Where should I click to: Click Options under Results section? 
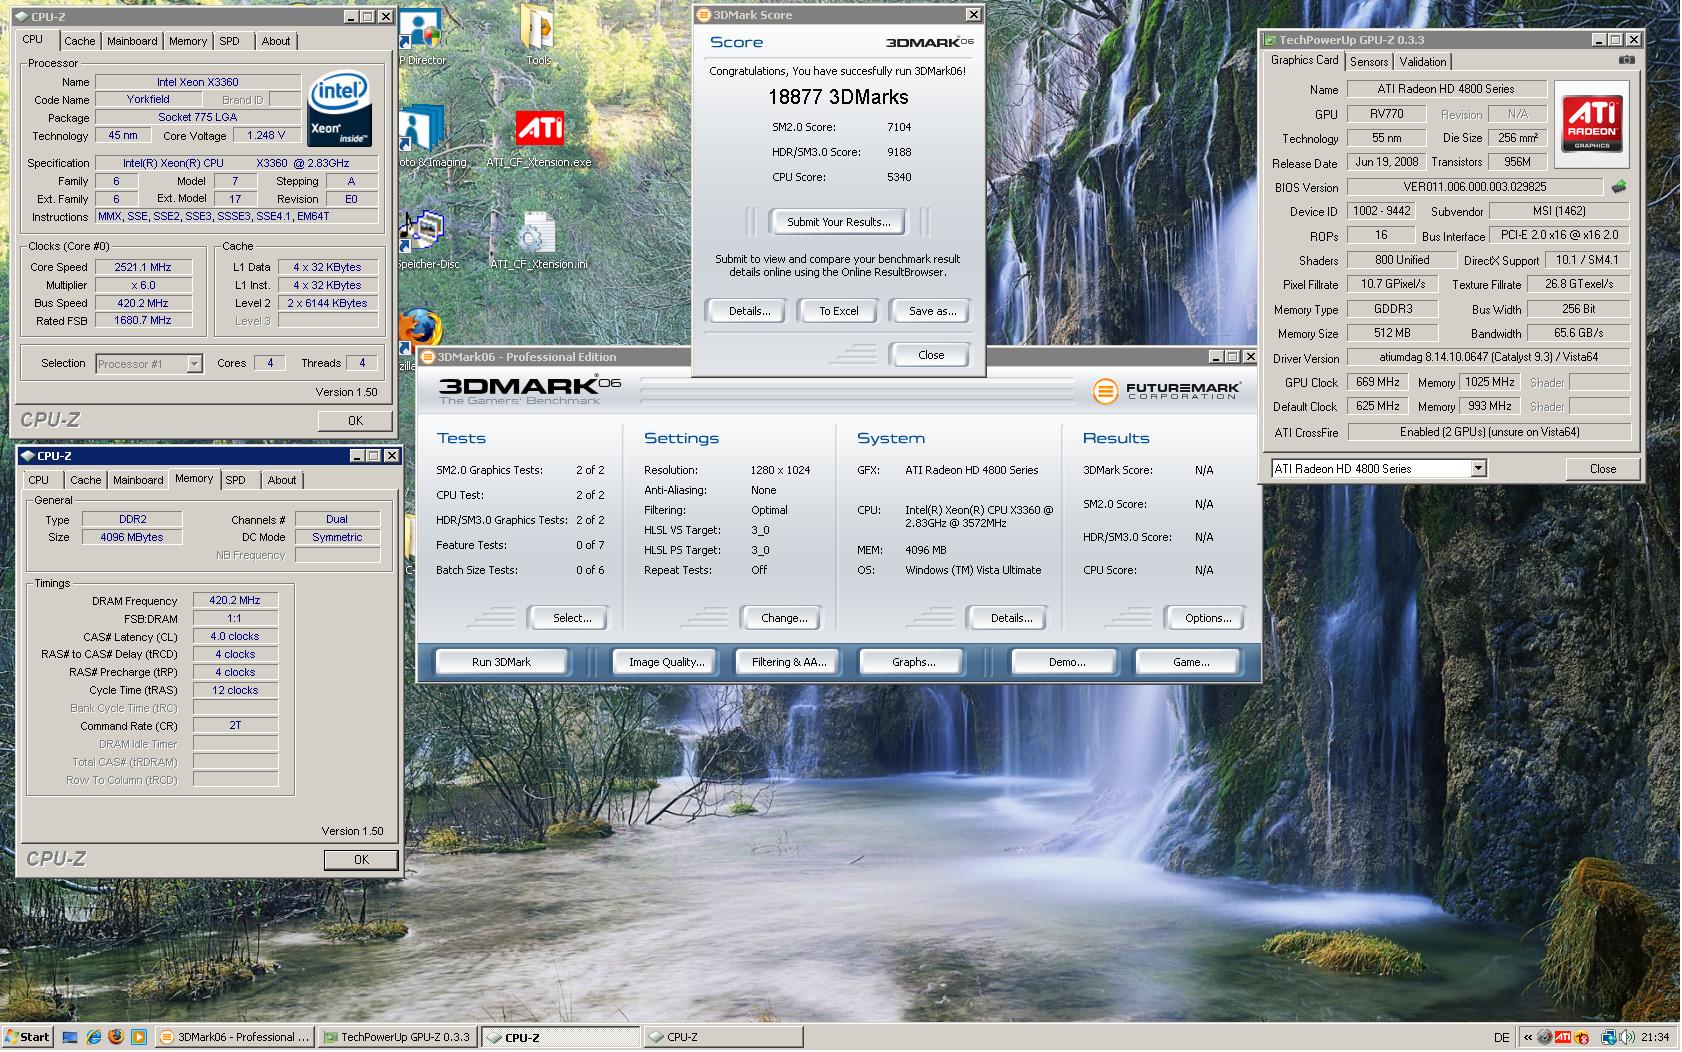click(1208, 618)
